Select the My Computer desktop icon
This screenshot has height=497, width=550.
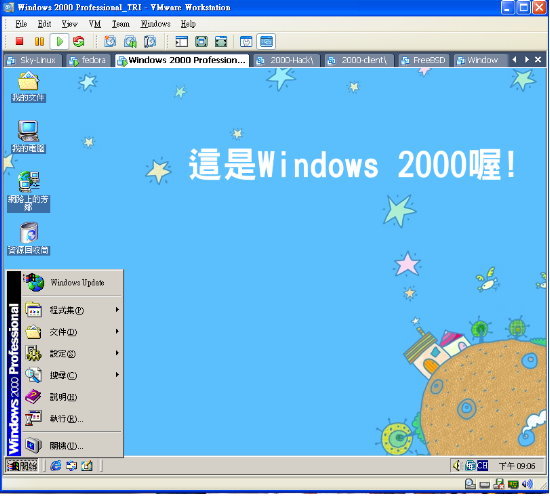point(28,137)
